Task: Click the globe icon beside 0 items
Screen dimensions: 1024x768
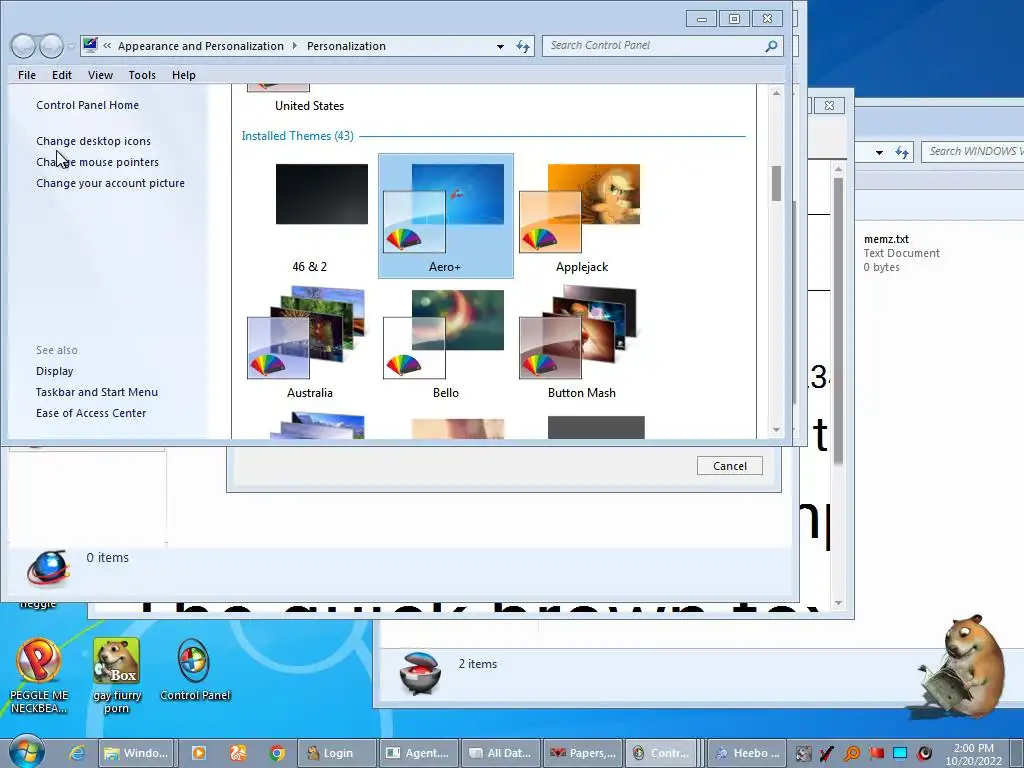Action: tap(48, 568)
